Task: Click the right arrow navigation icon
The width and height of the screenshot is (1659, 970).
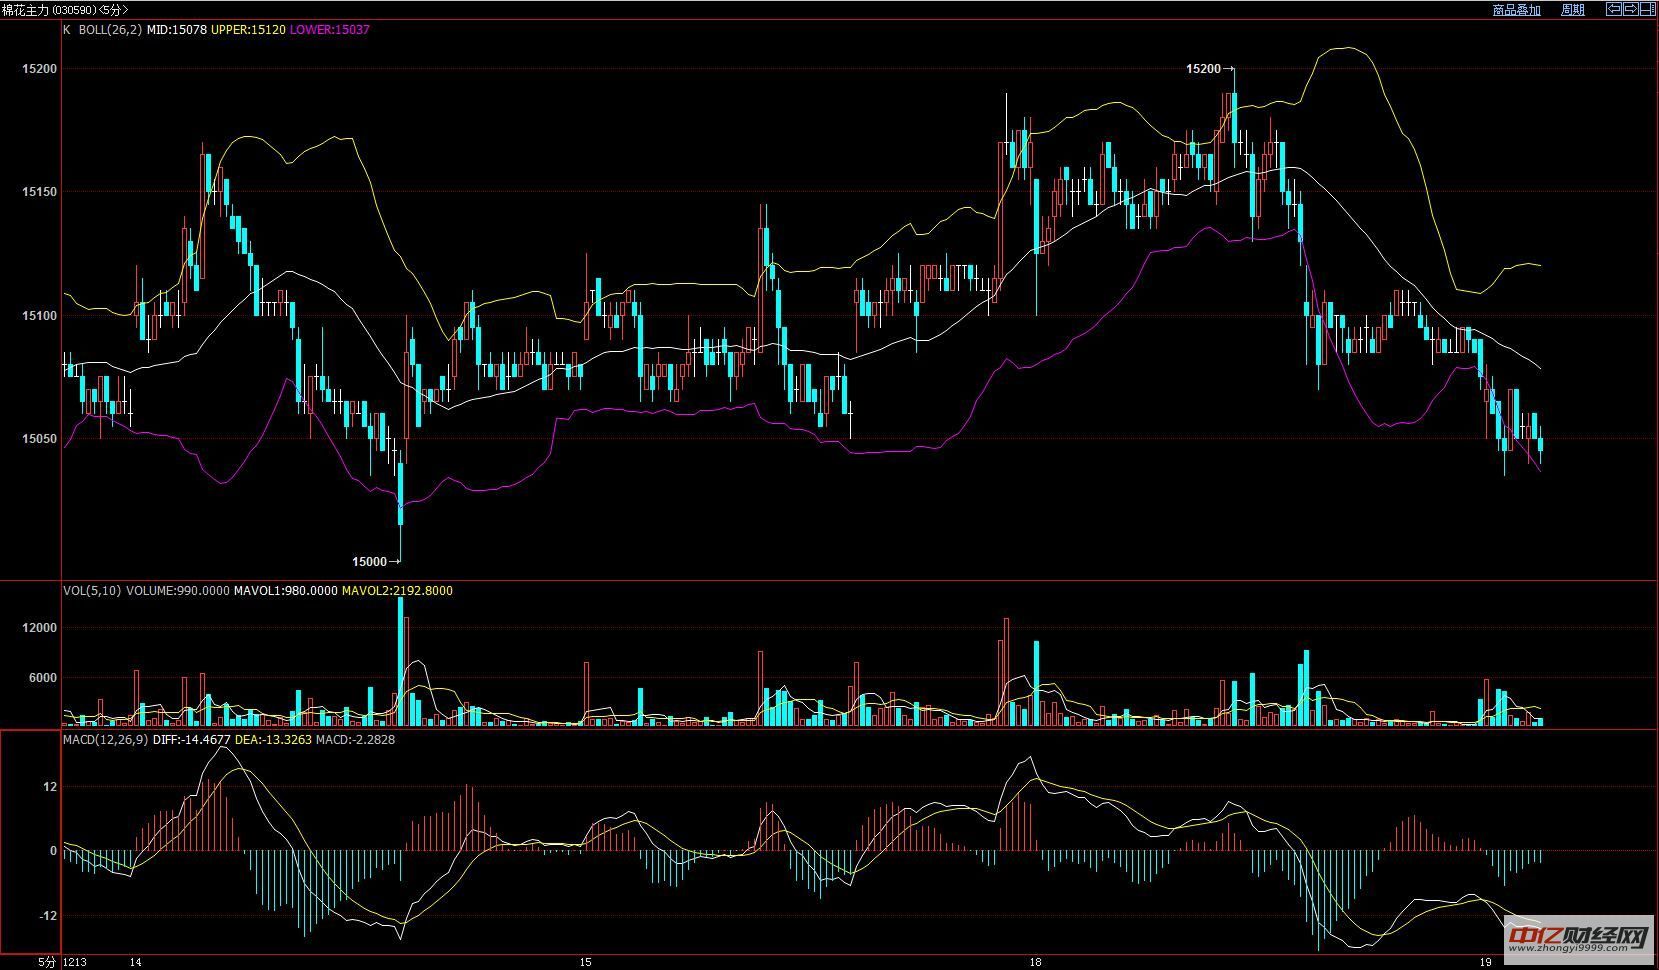Action: [1630, 9]
